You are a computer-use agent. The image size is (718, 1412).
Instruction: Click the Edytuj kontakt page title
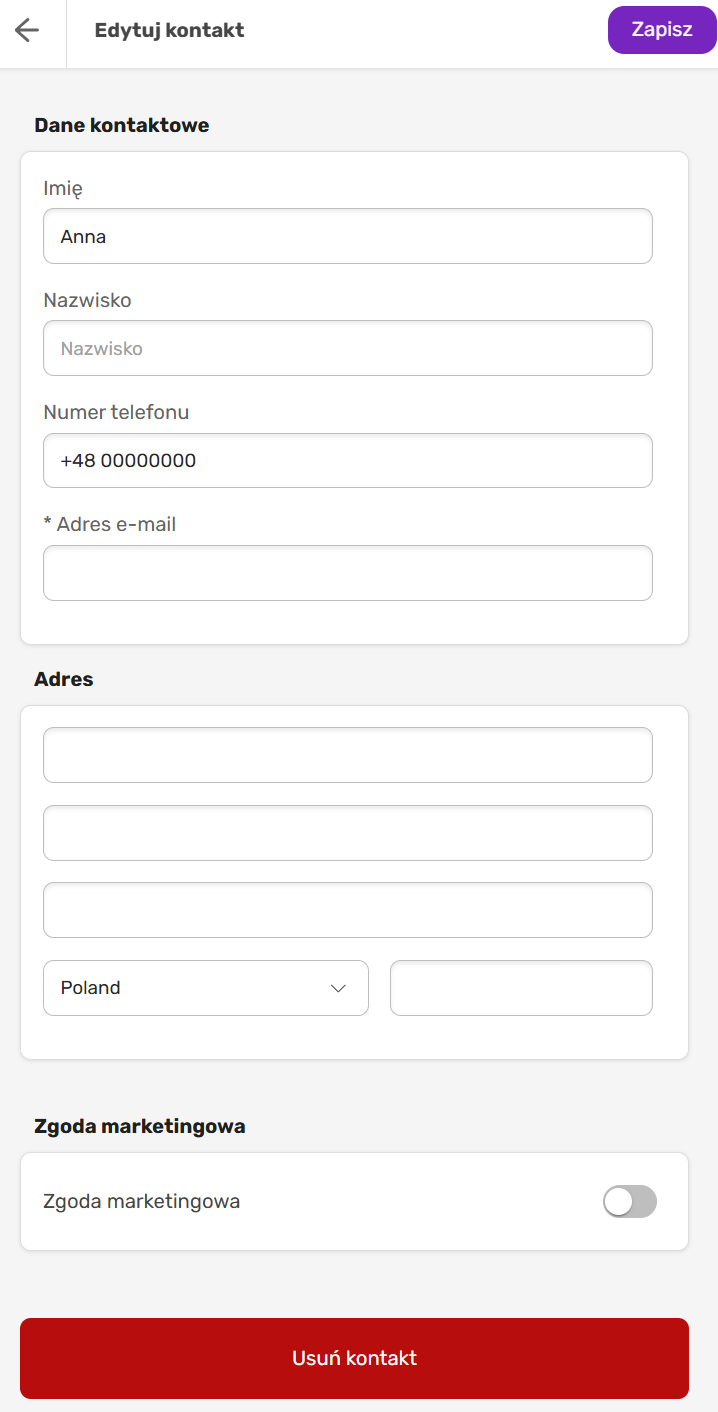coord(169,30)
